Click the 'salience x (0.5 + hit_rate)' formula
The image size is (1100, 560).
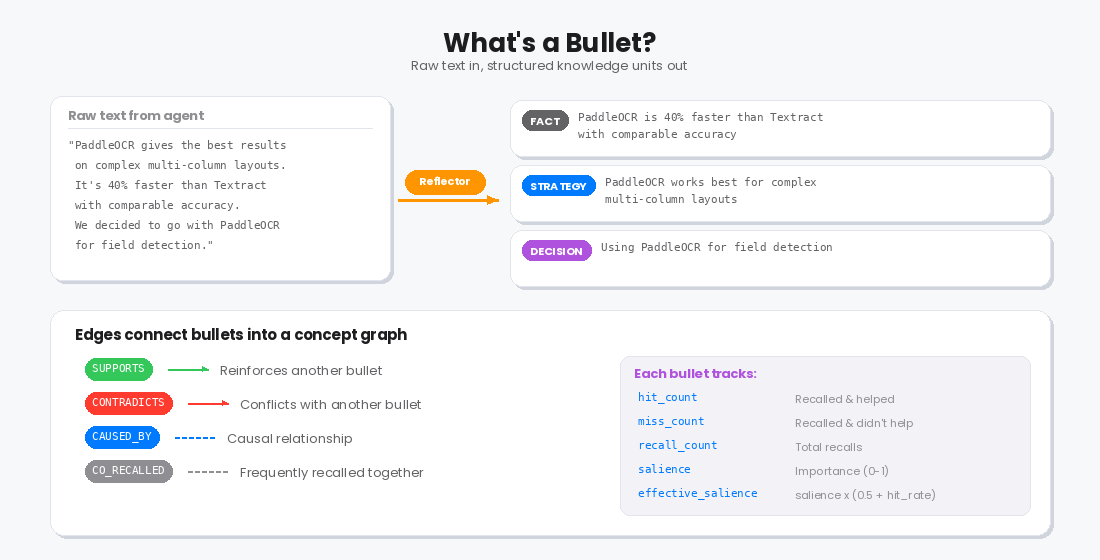point(865,495)
